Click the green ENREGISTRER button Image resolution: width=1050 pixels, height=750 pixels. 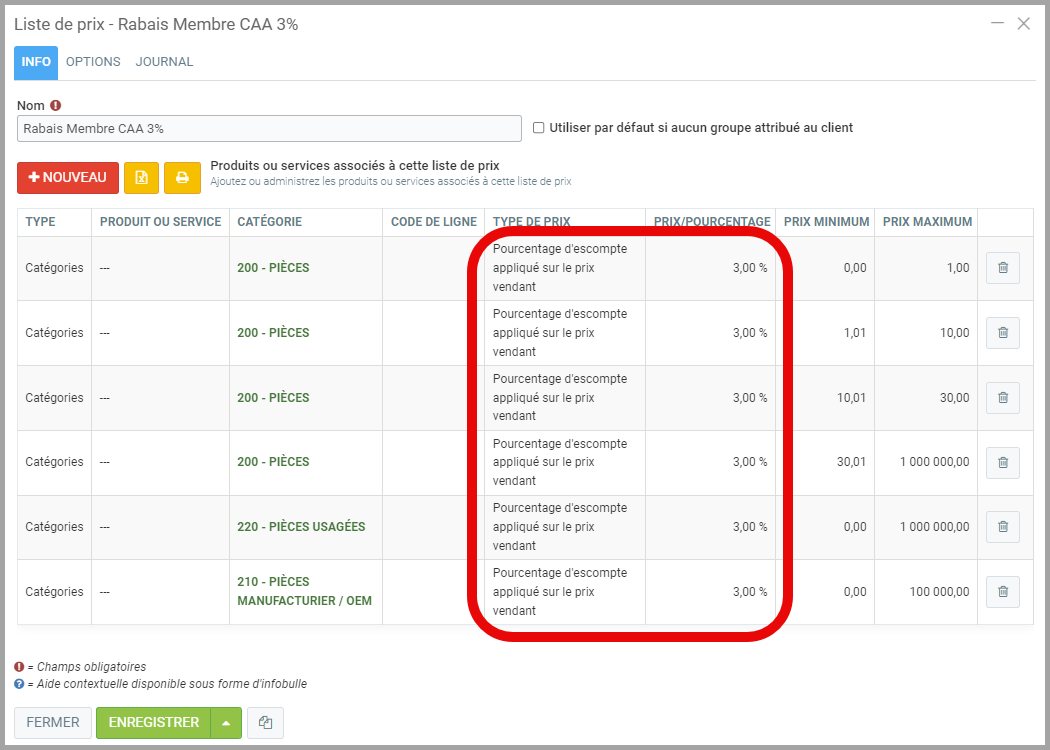tap(153, 723)
